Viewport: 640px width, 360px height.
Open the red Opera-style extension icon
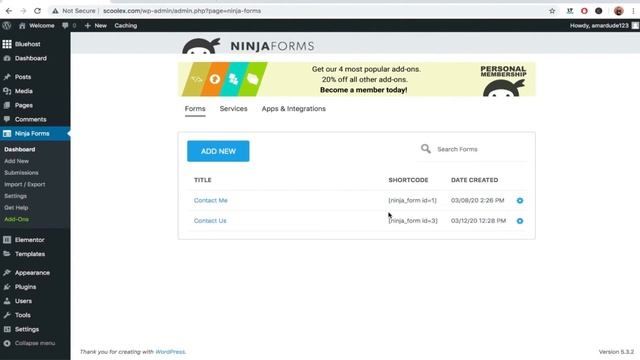coord(584,11)
